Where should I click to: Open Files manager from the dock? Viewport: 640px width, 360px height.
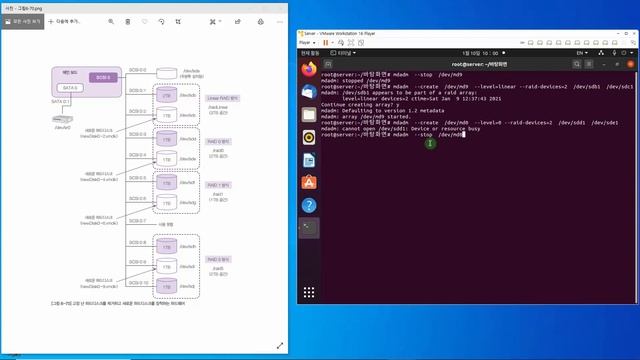[x=309, y=115]
